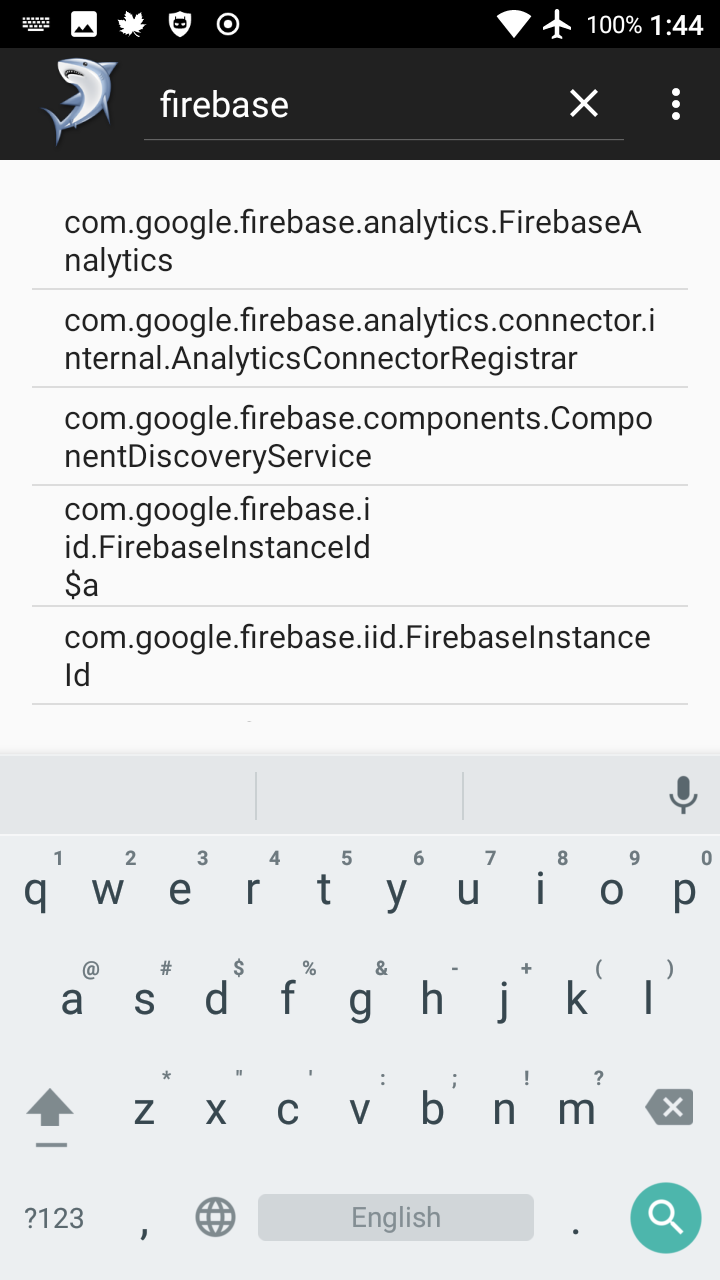Screen dimensions: 720x1280
Task: Open the three-dot overflow menu
Action: pos(676,104)
